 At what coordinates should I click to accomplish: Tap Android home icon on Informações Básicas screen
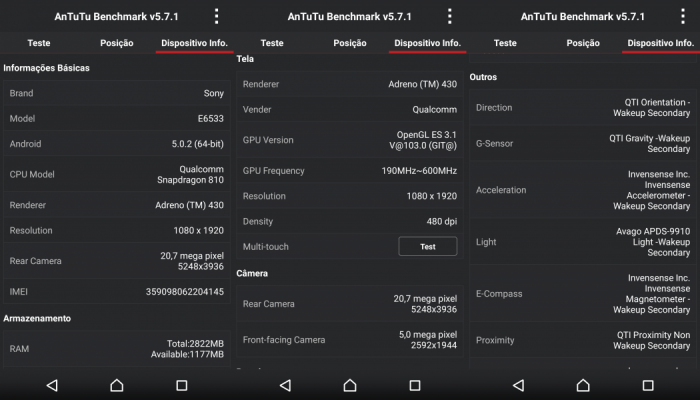click(117, 385)
